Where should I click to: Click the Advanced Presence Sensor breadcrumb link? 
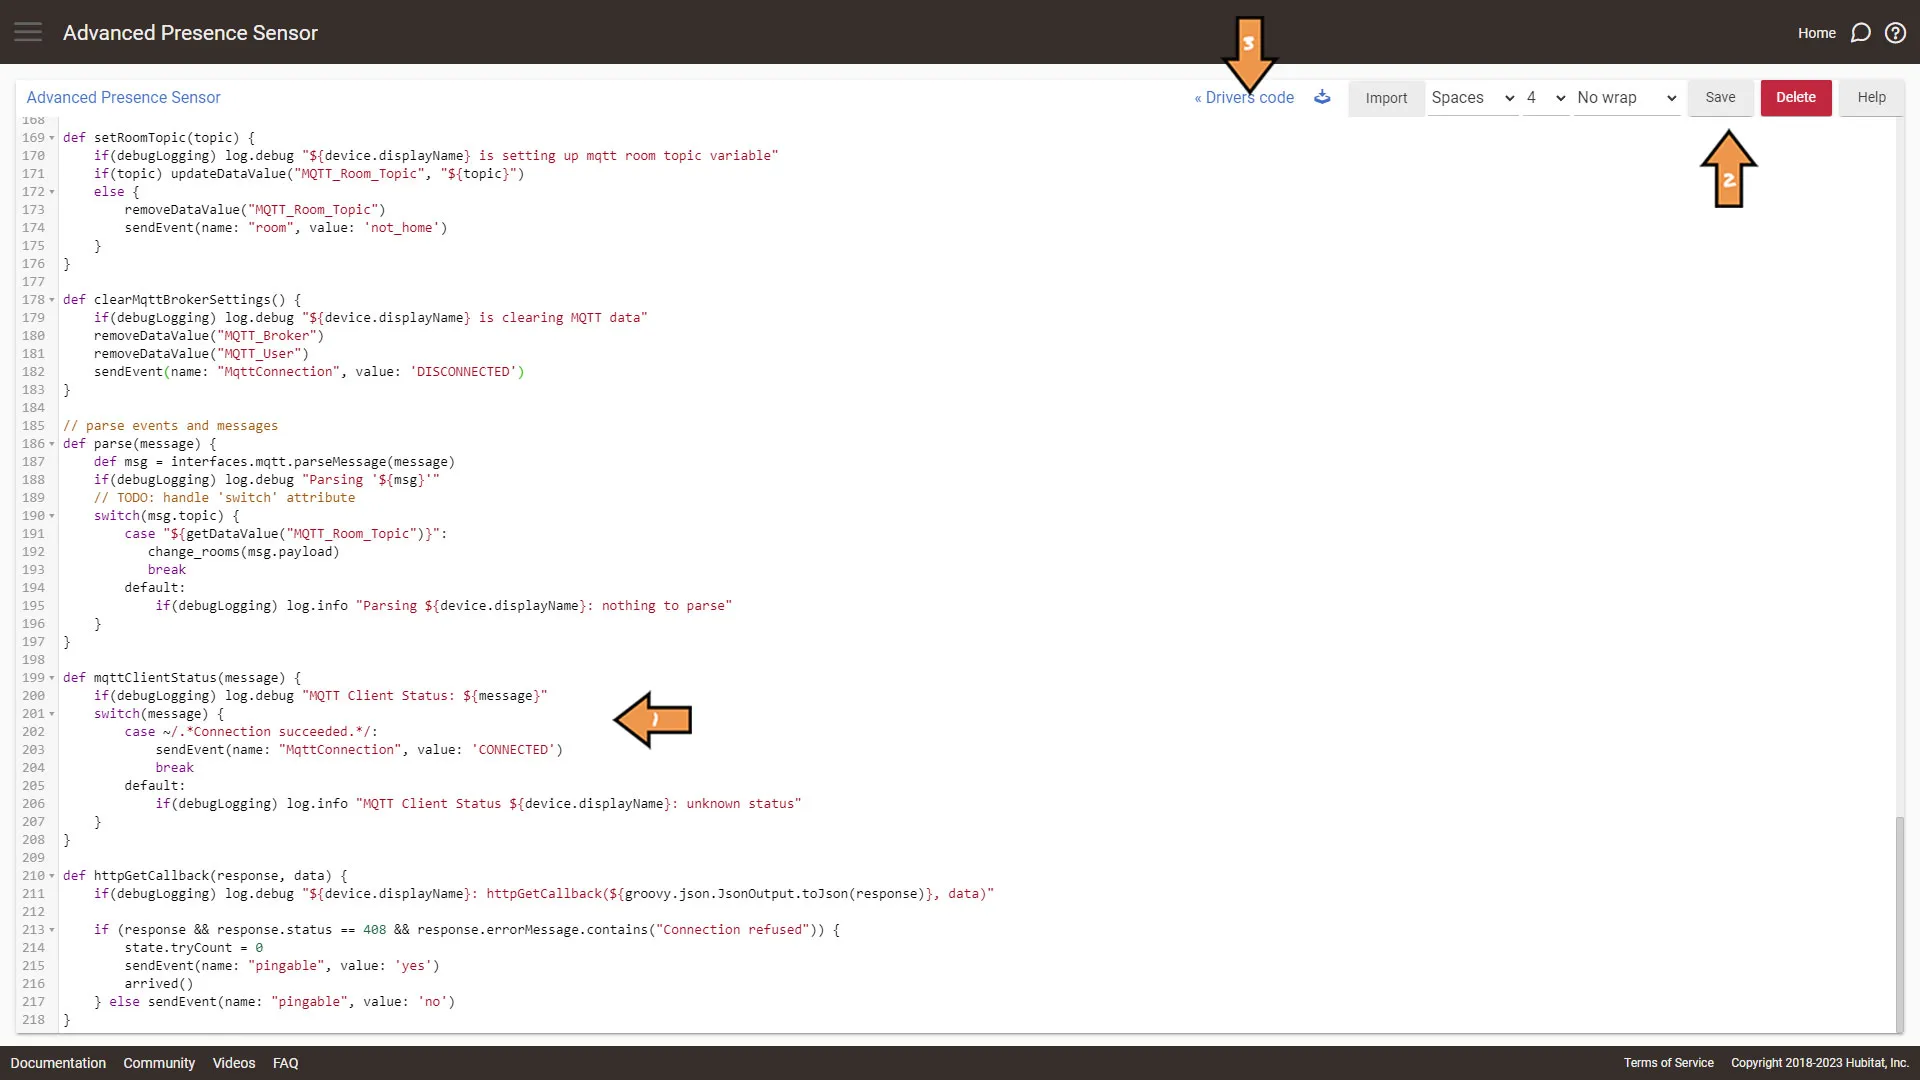pos(123,96)
